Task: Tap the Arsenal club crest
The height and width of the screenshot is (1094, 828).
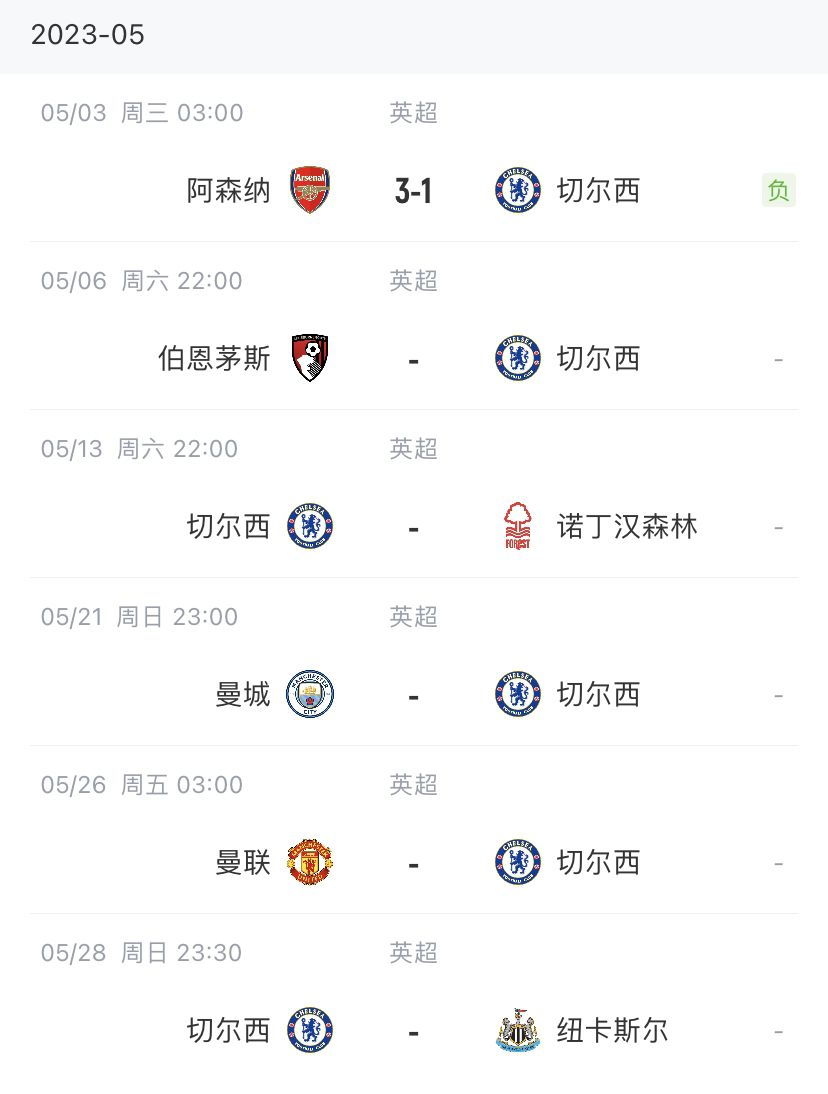Action: 310,190
